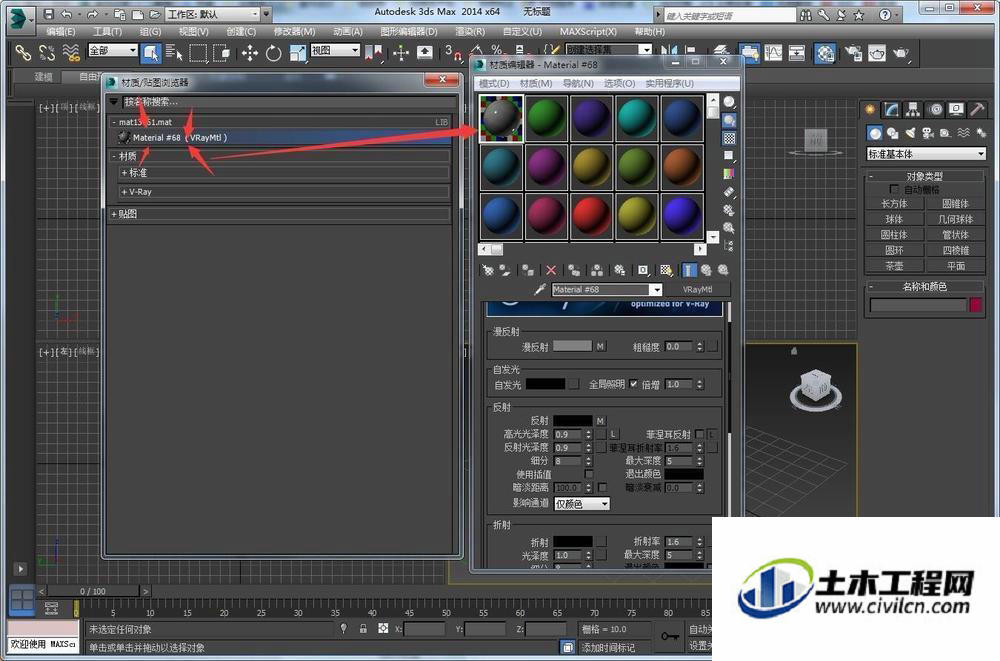Select the green material sample sphere

click(547, 118)
